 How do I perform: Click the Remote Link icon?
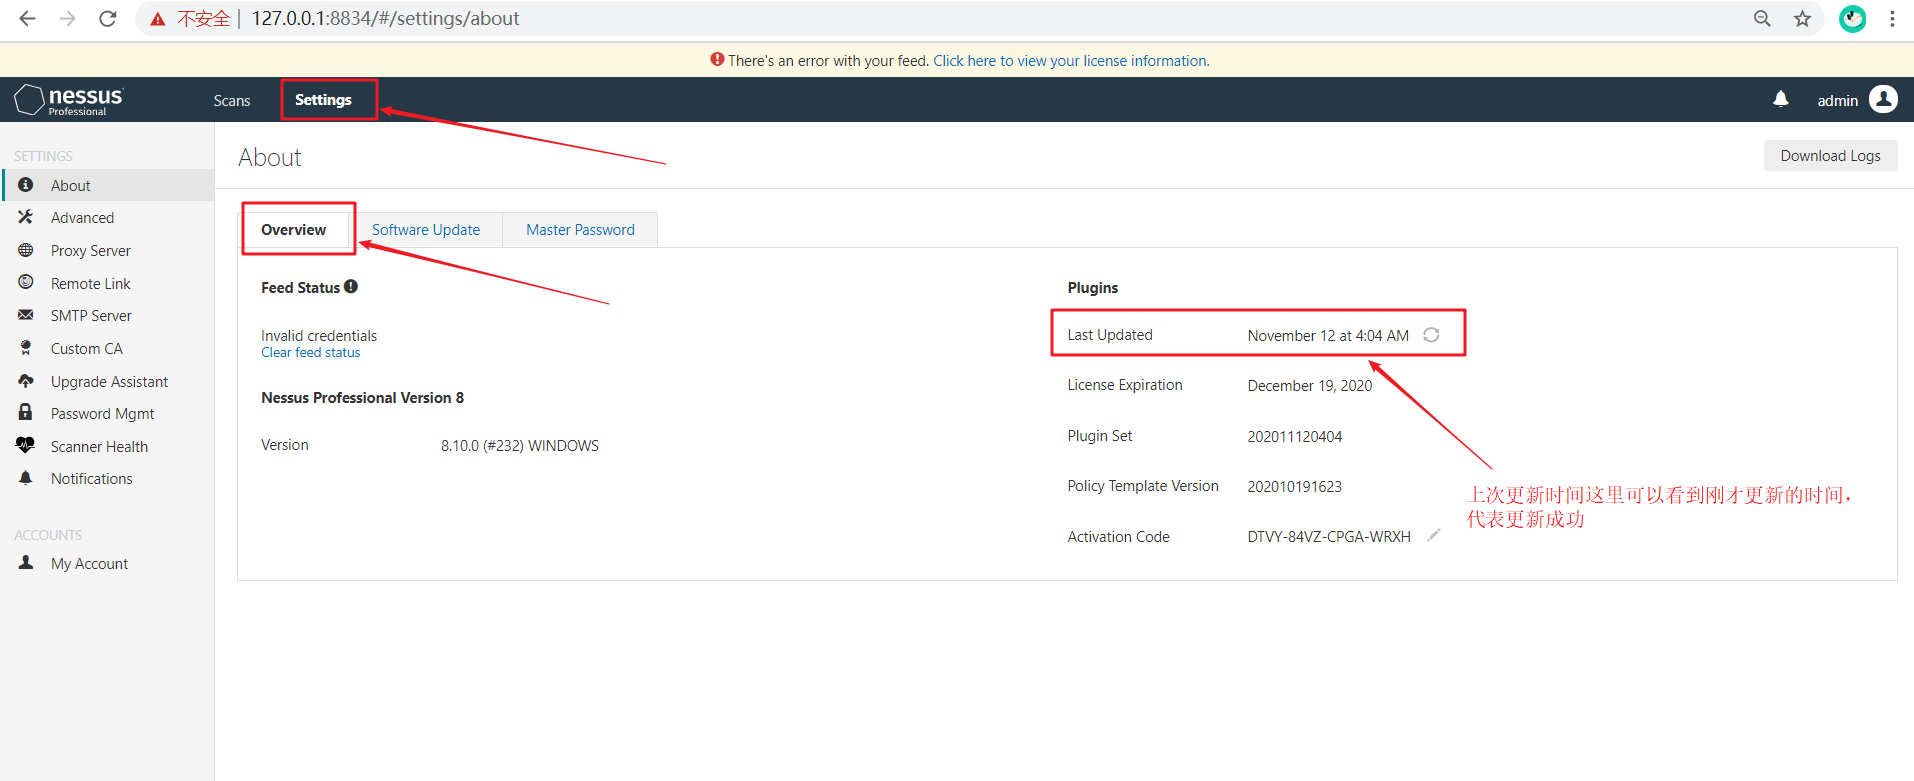[26, 283]
